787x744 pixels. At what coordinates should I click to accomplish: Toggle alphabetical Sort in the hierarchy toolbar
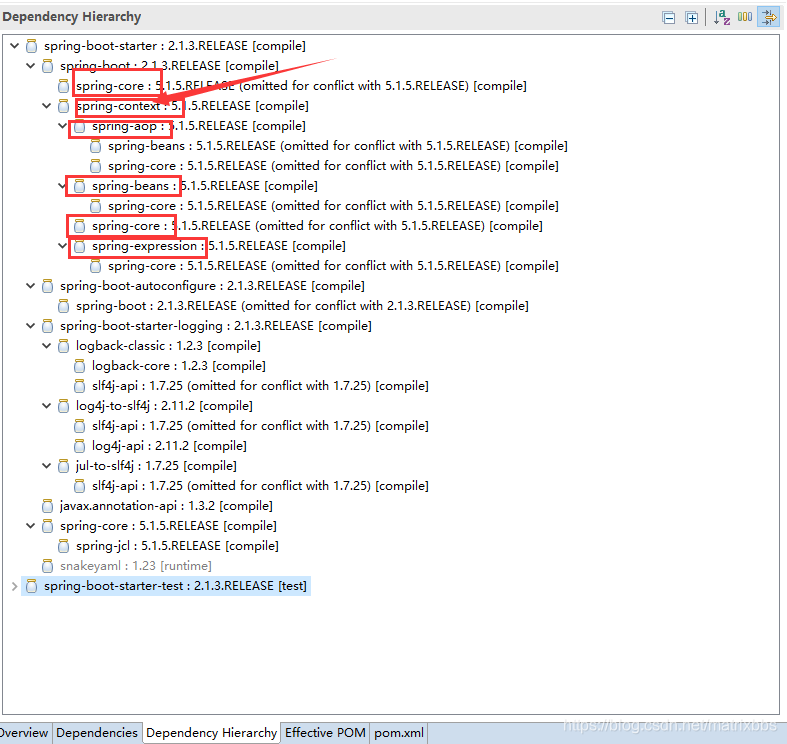pyautogui.click(x=722, y=18)
